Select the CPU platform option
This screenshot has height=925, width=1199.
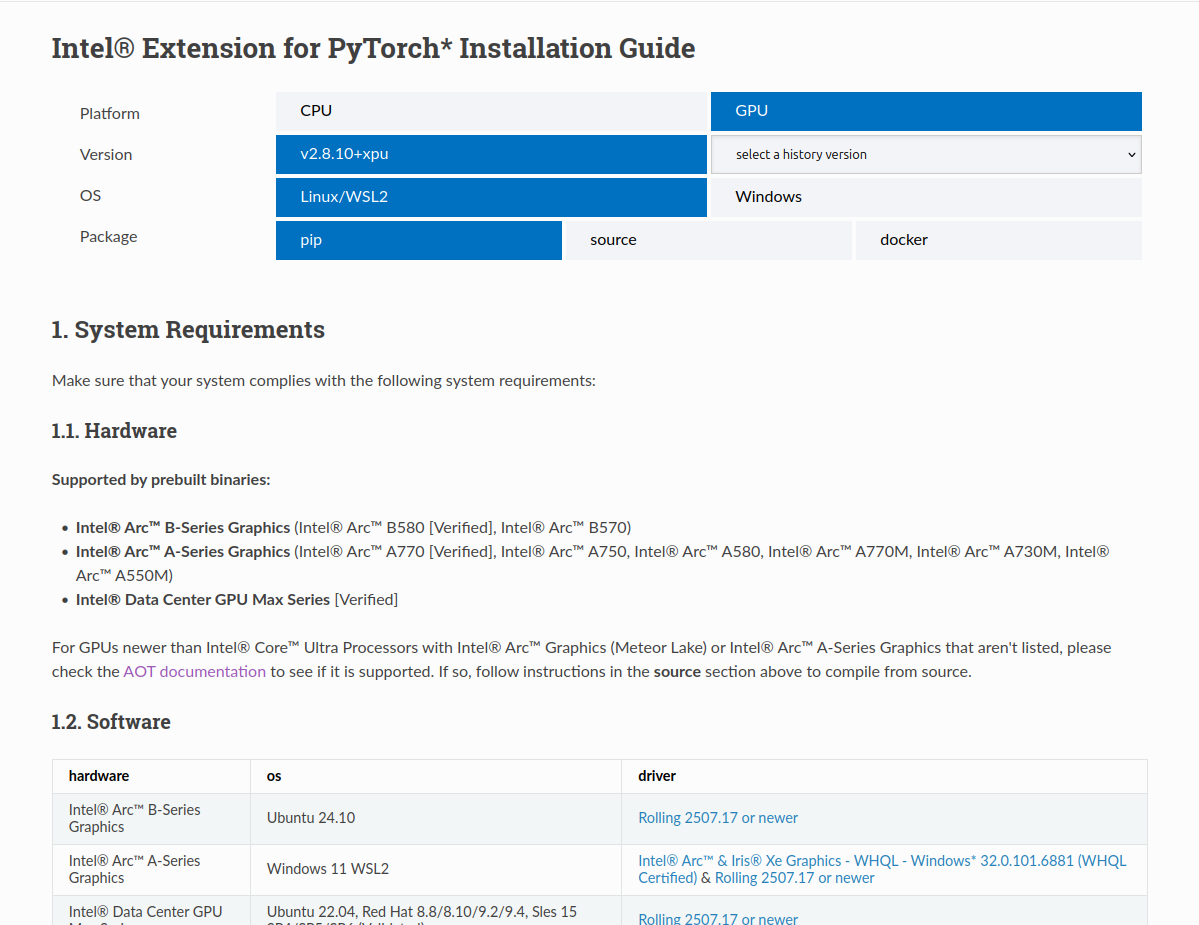(x=491, y=112)
